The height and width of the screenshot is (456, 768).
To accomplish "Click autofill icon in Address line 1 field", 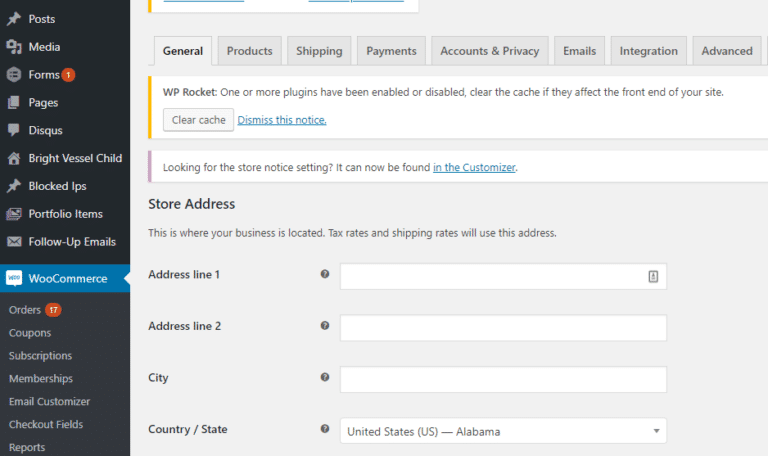I will click(653, 277).
